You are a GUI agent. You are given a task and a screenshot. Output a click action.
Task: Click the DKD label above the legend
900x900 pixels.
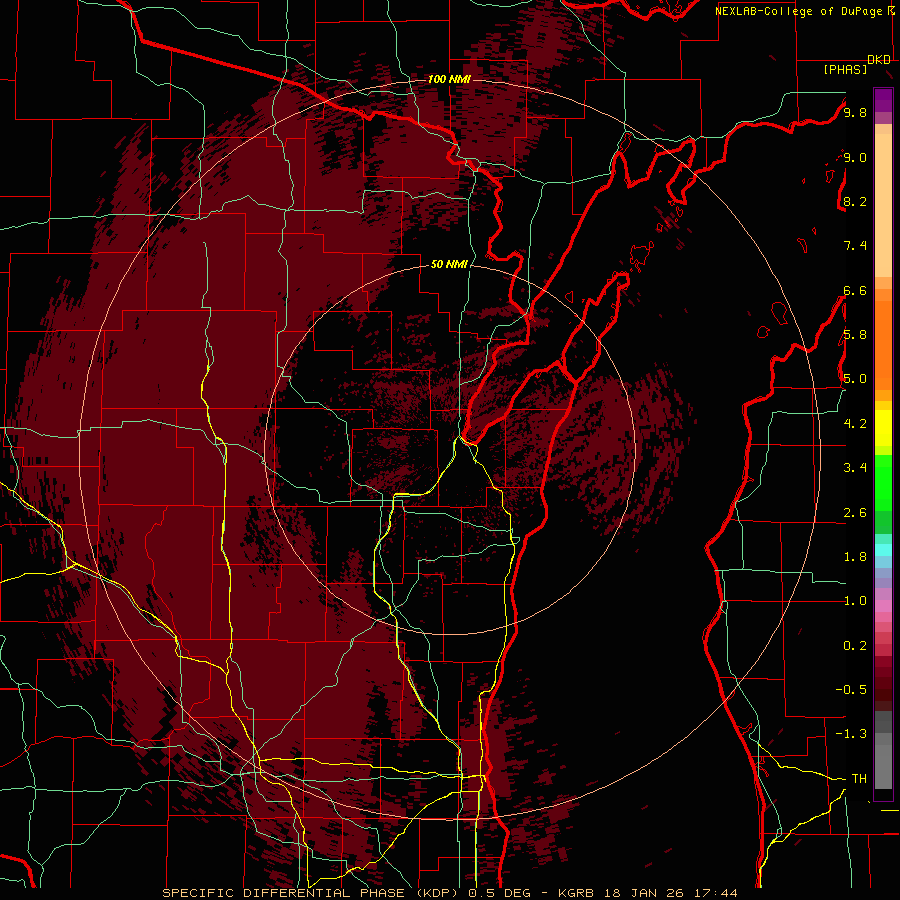coord(878,60)
